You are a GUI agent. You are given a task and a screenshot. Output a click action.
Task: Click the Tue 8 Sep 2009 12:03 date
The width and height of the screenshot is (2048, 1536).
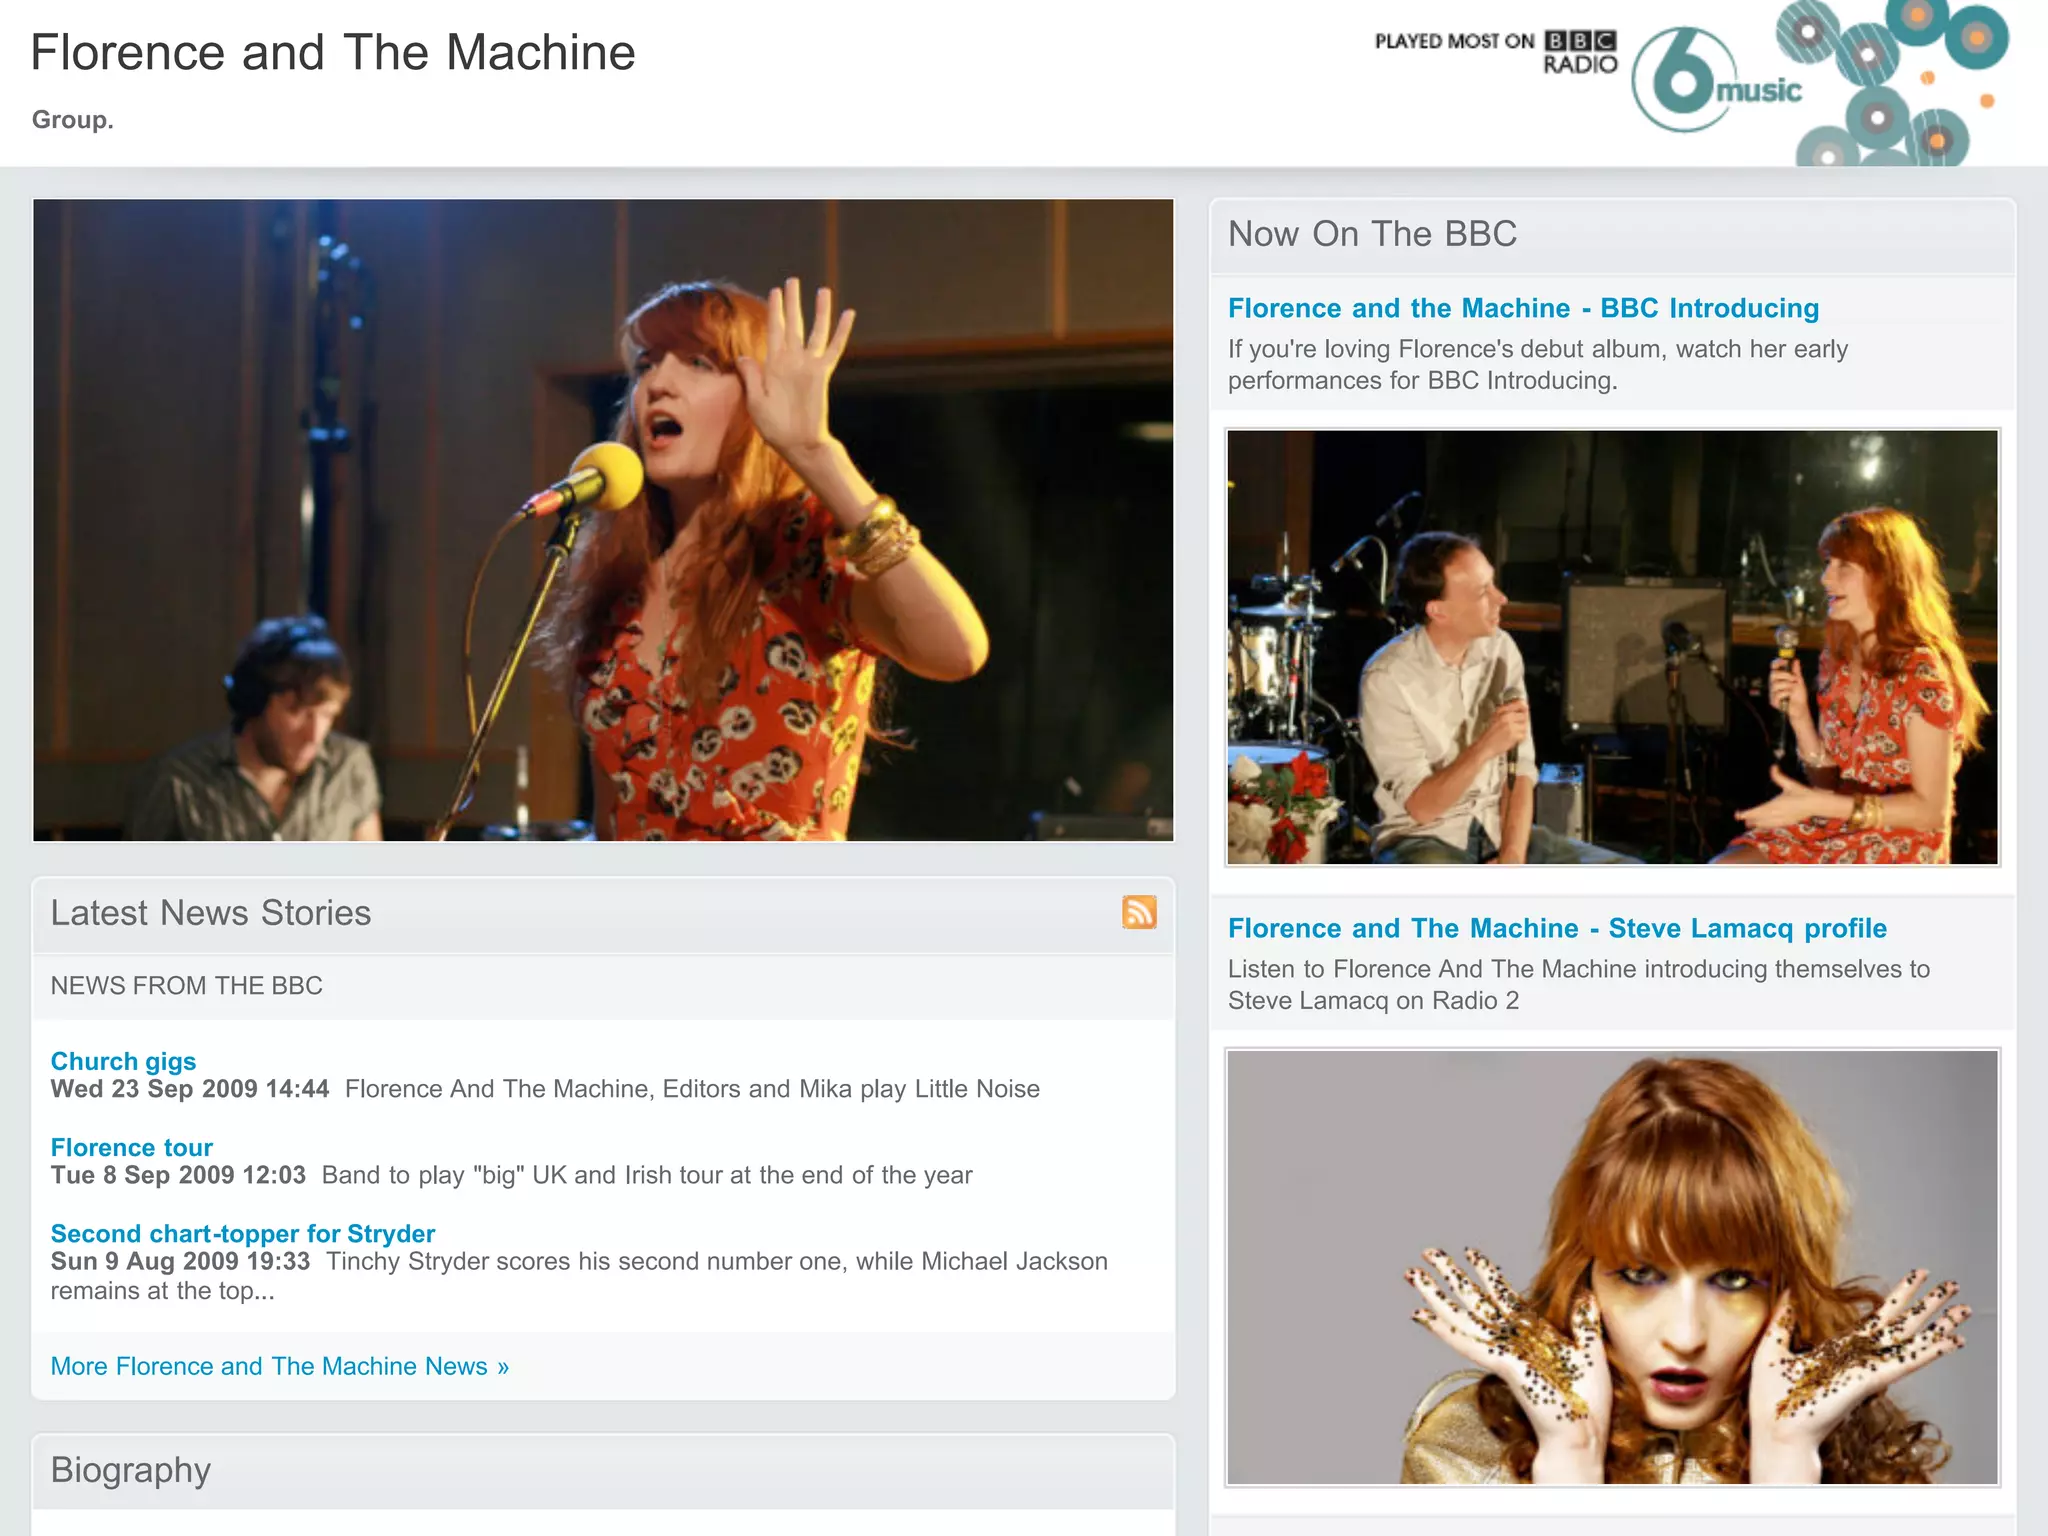point(178,1175)
